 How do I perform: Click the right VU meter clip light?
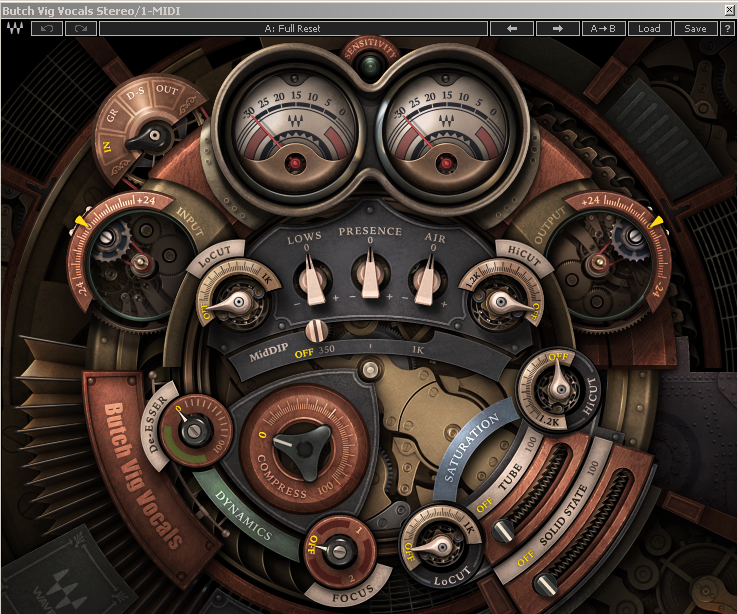point(446,164)
